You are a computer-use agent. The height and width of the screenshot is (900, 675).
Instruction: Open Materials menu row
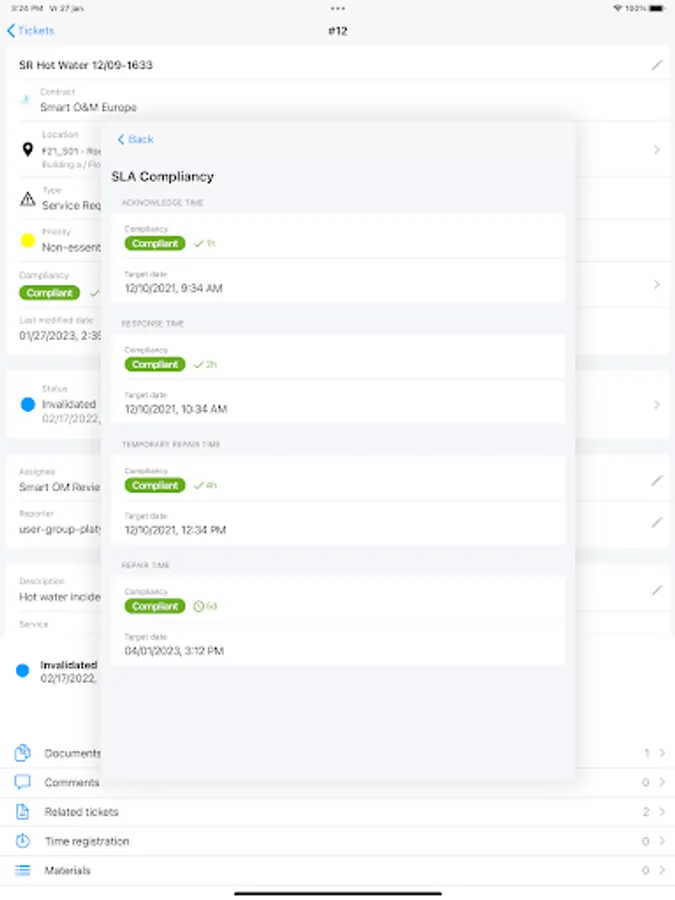[338, 870]
